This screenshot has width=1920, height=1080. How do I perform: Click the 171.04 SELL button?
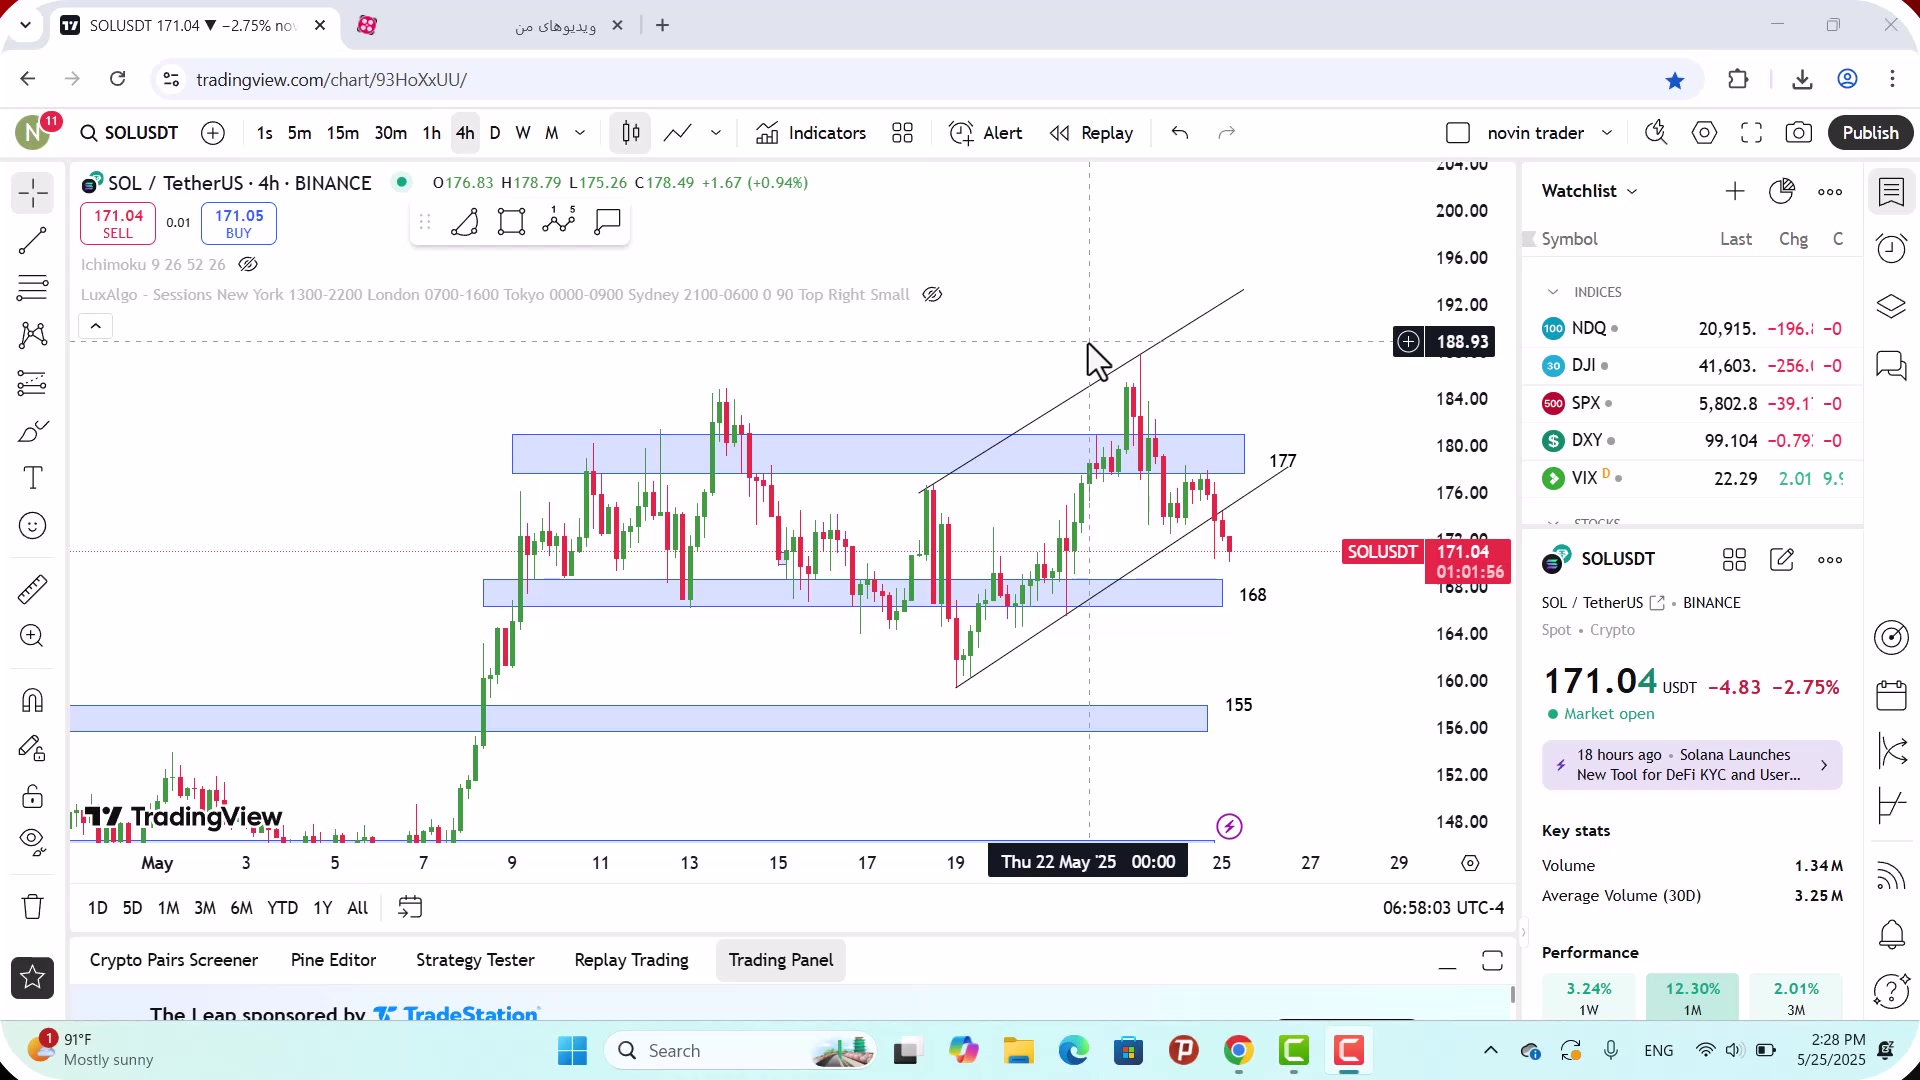(118, 223)
